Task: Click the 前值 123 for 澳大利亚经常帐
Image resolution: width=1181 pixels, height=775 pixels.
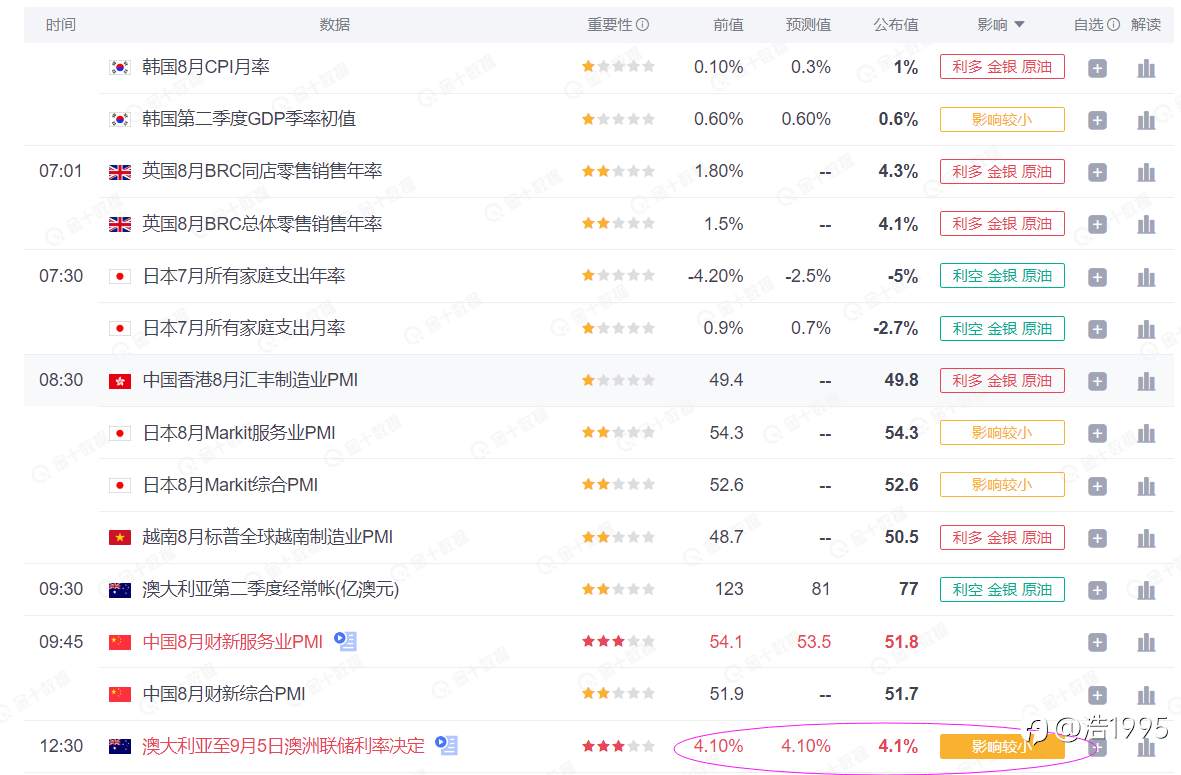Action: [x=729, y=589]
